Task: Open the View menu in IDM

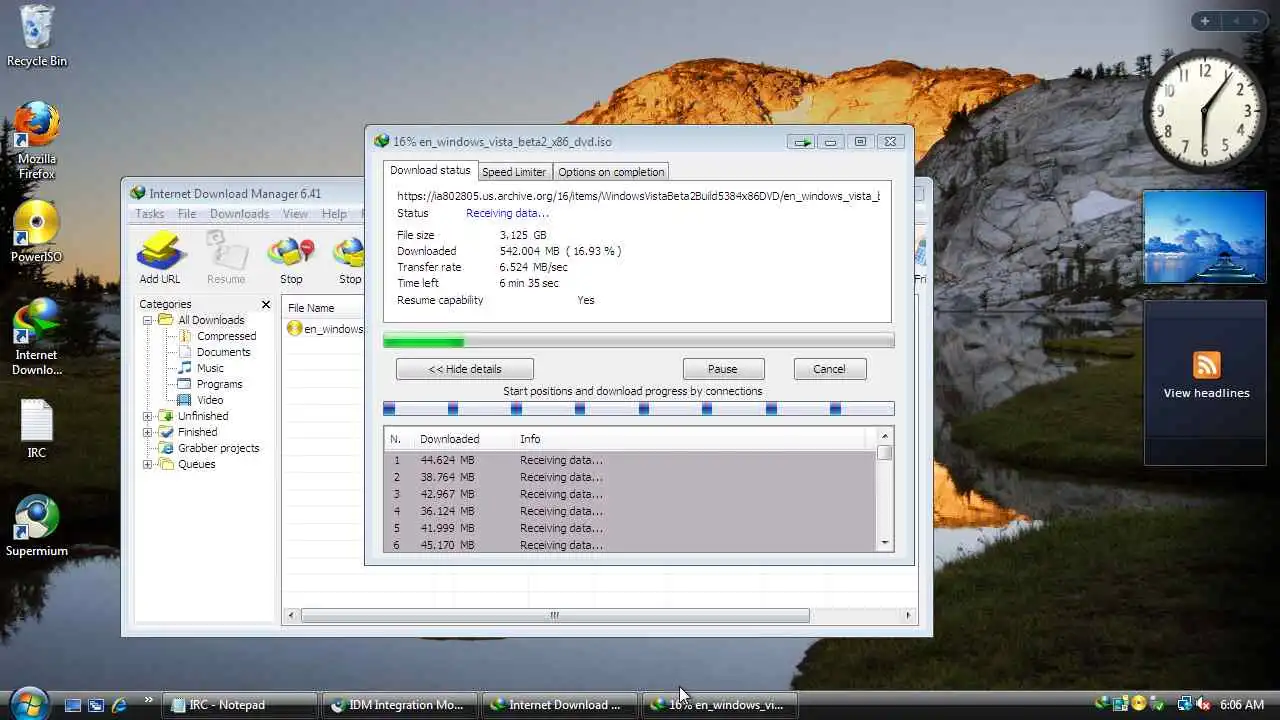Action: [x=295, y=214]
